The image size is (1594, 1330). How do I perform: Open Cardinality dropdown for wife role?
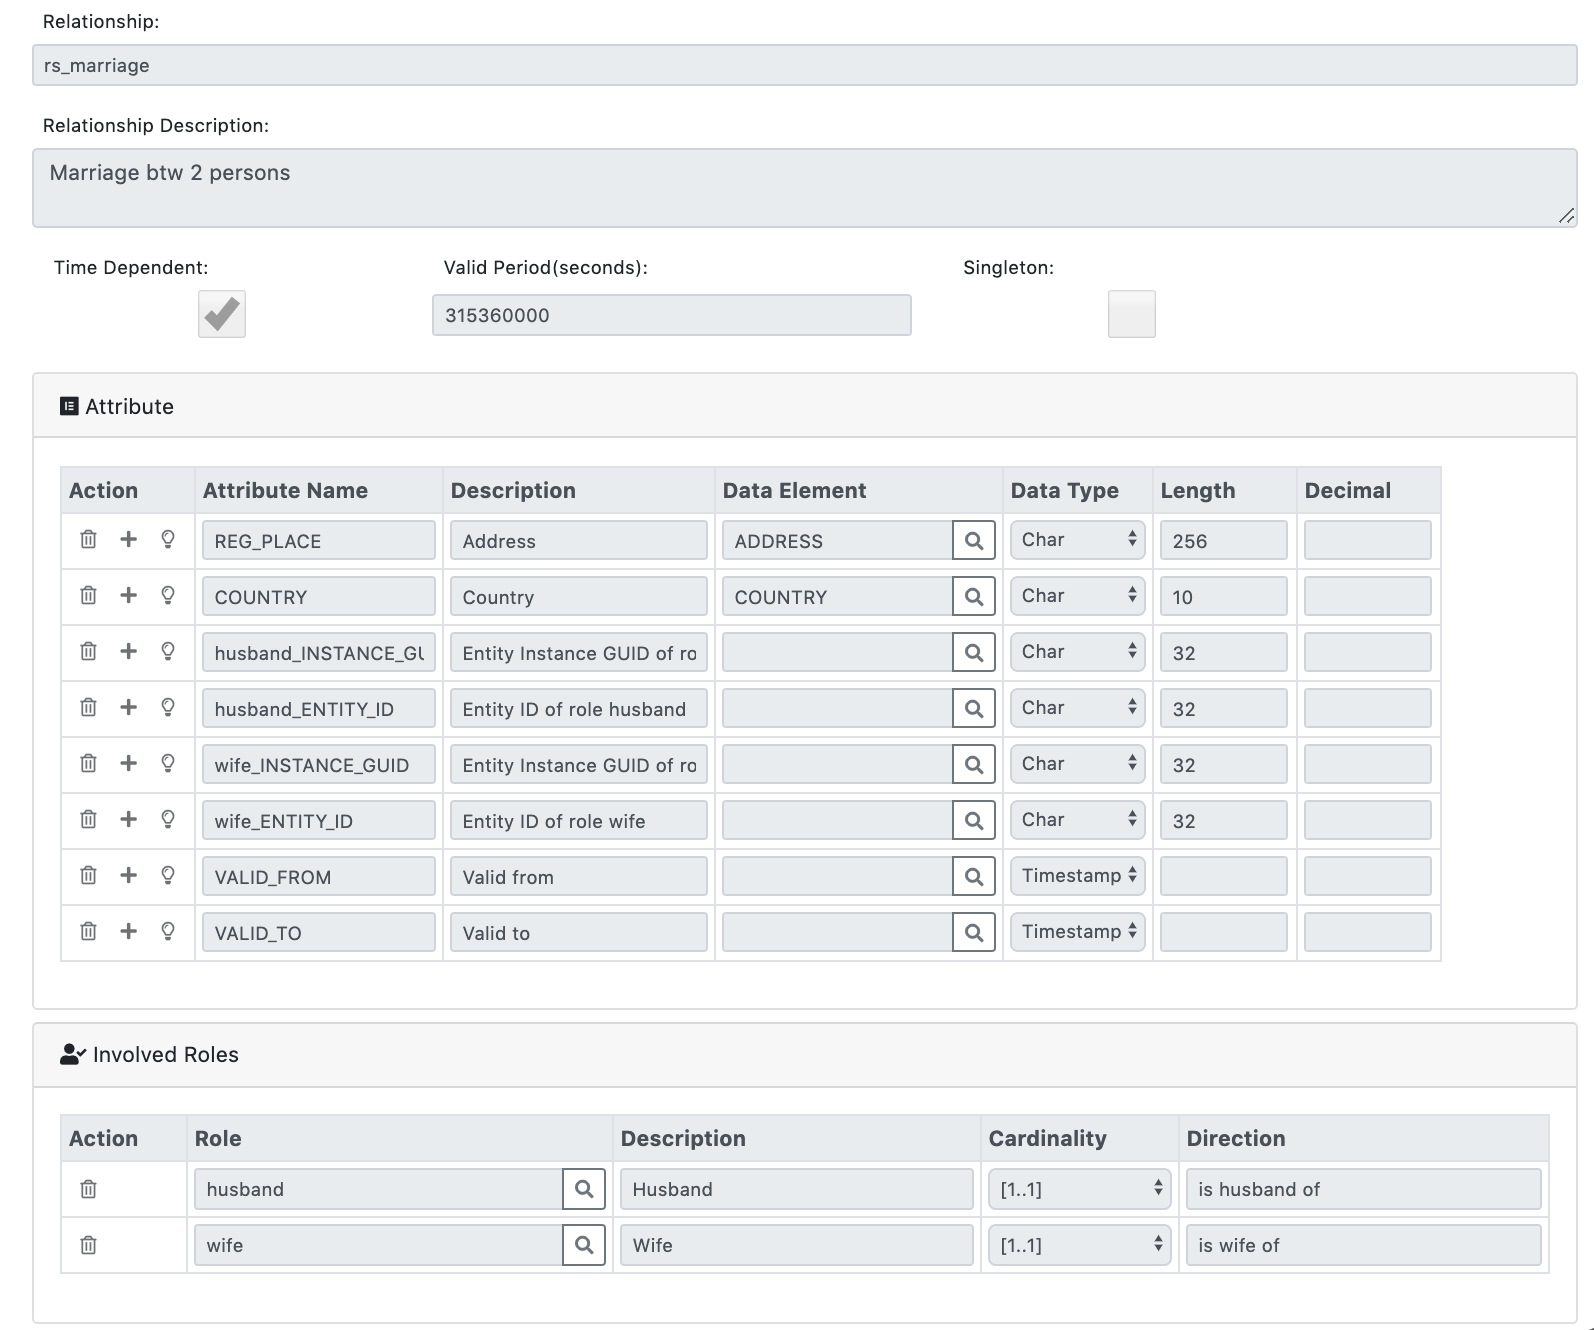tap(1078, 1245)
